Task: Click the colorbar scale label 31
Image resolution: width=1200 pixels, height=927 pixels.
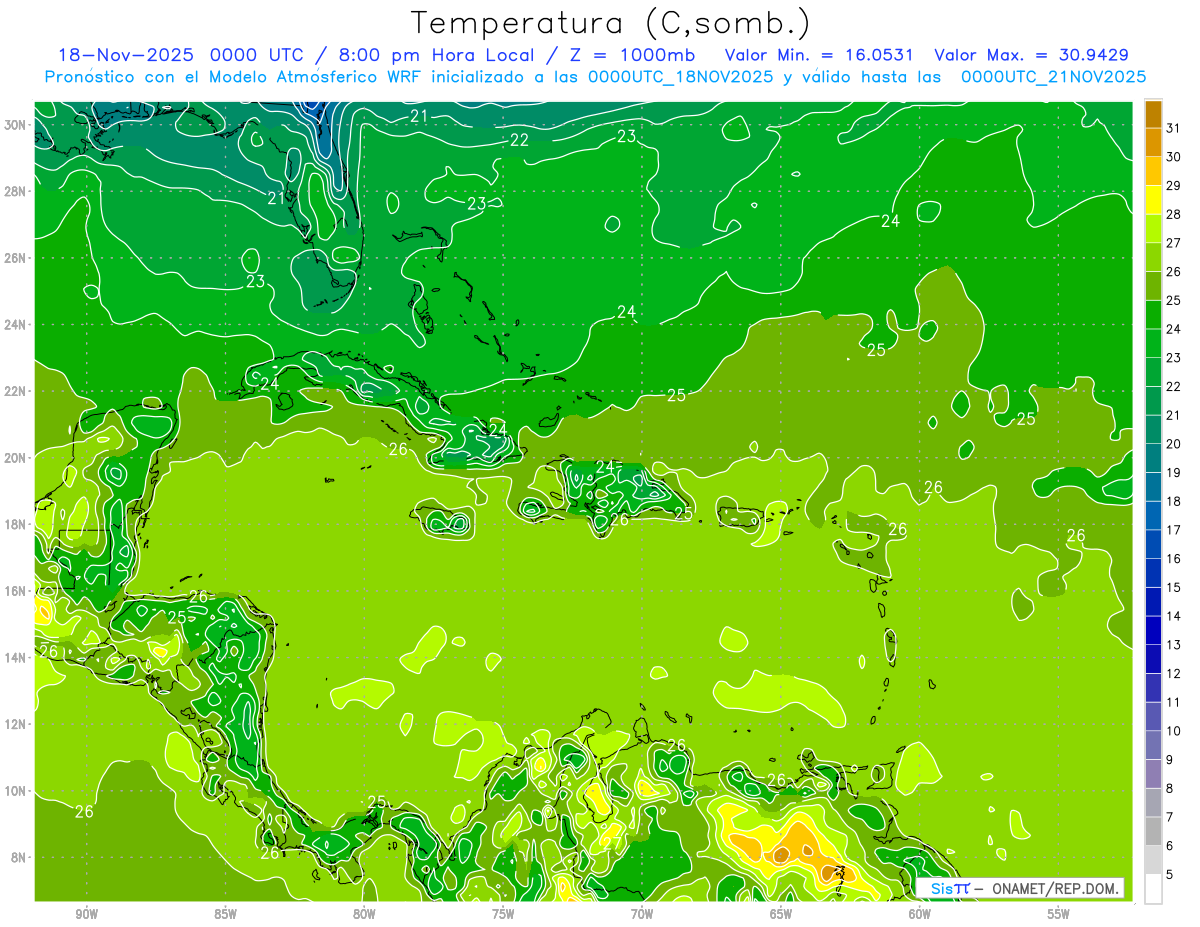Action: [x=1173, y=127]
